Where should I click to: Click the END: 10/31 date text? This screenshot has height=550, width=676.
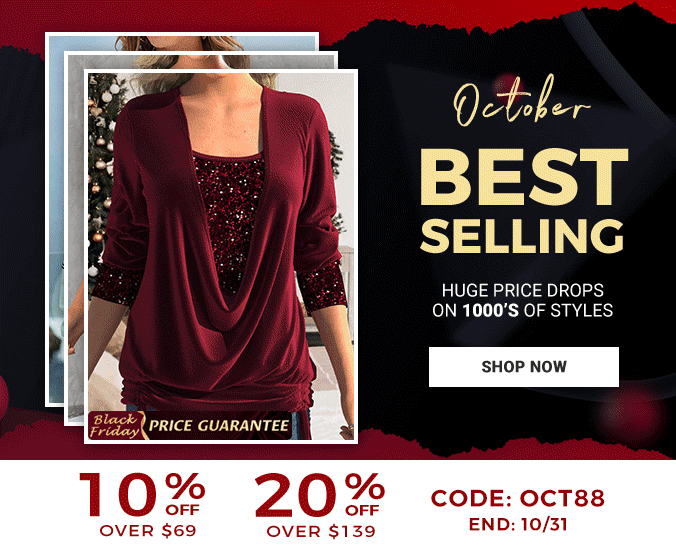518,524
